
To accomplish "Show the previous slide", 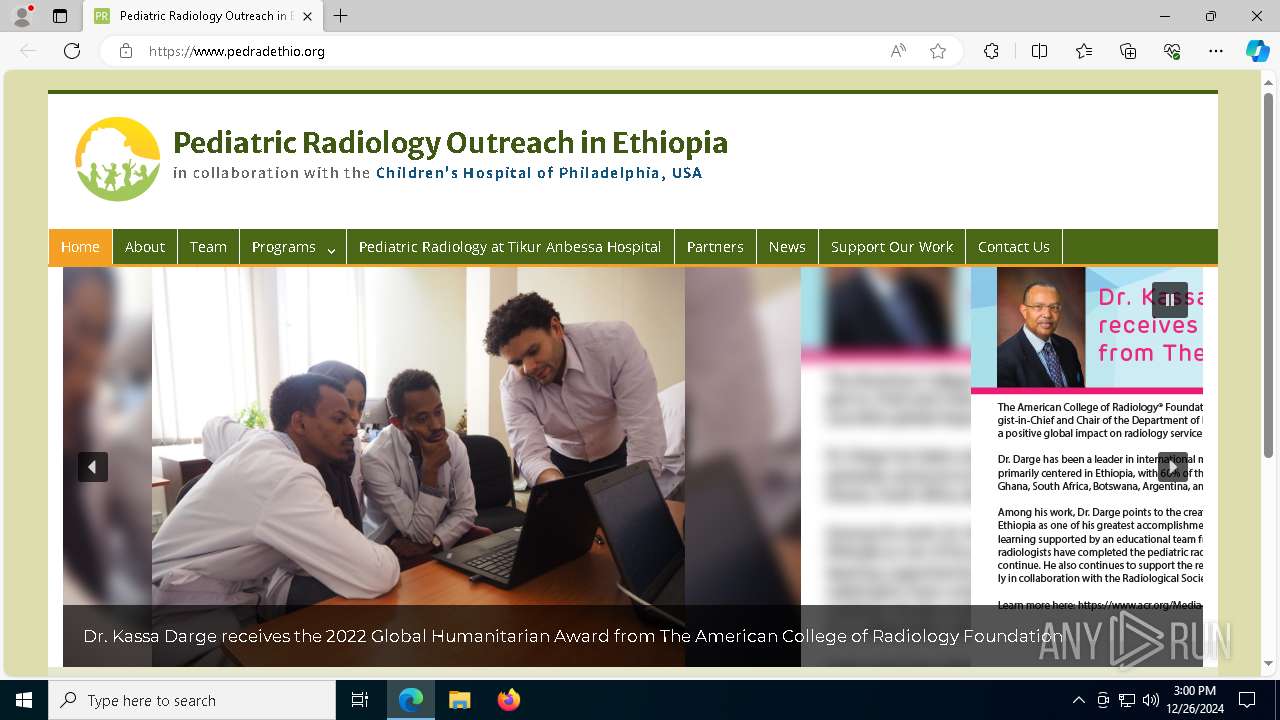I will point(93,467).
